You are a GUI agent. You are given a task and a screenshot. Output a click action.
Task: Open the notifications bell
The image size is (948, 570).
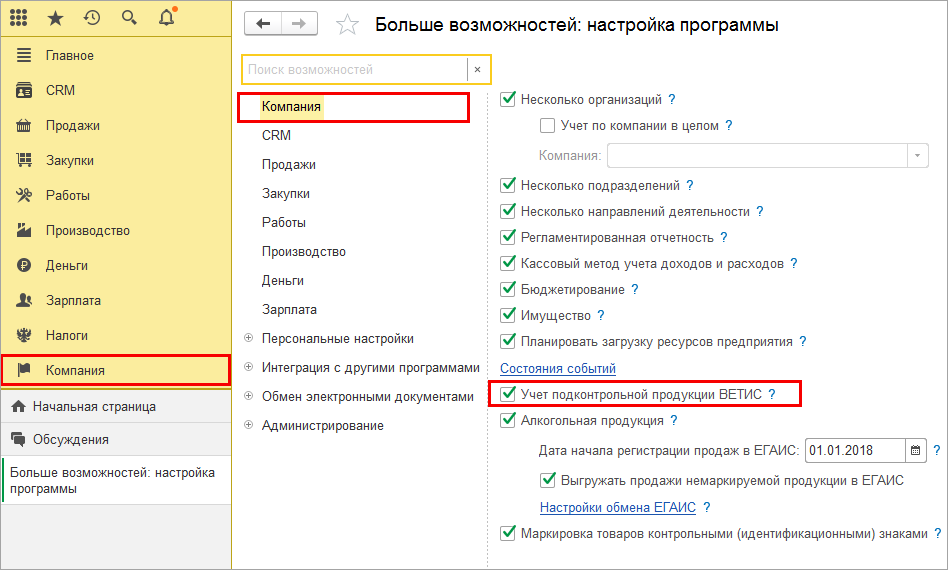point(166,18)
